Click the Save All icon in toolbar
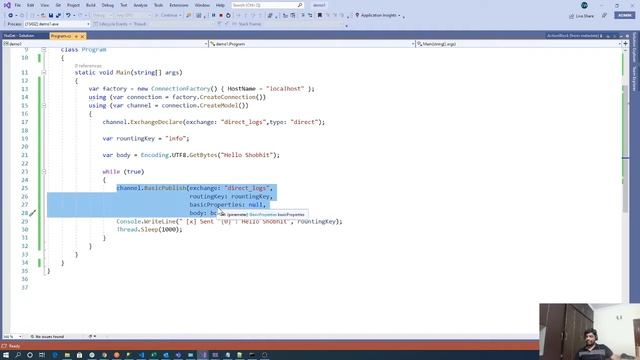This screenshot has width=640, height=360. pyautogui.click(x=58, y=16)
